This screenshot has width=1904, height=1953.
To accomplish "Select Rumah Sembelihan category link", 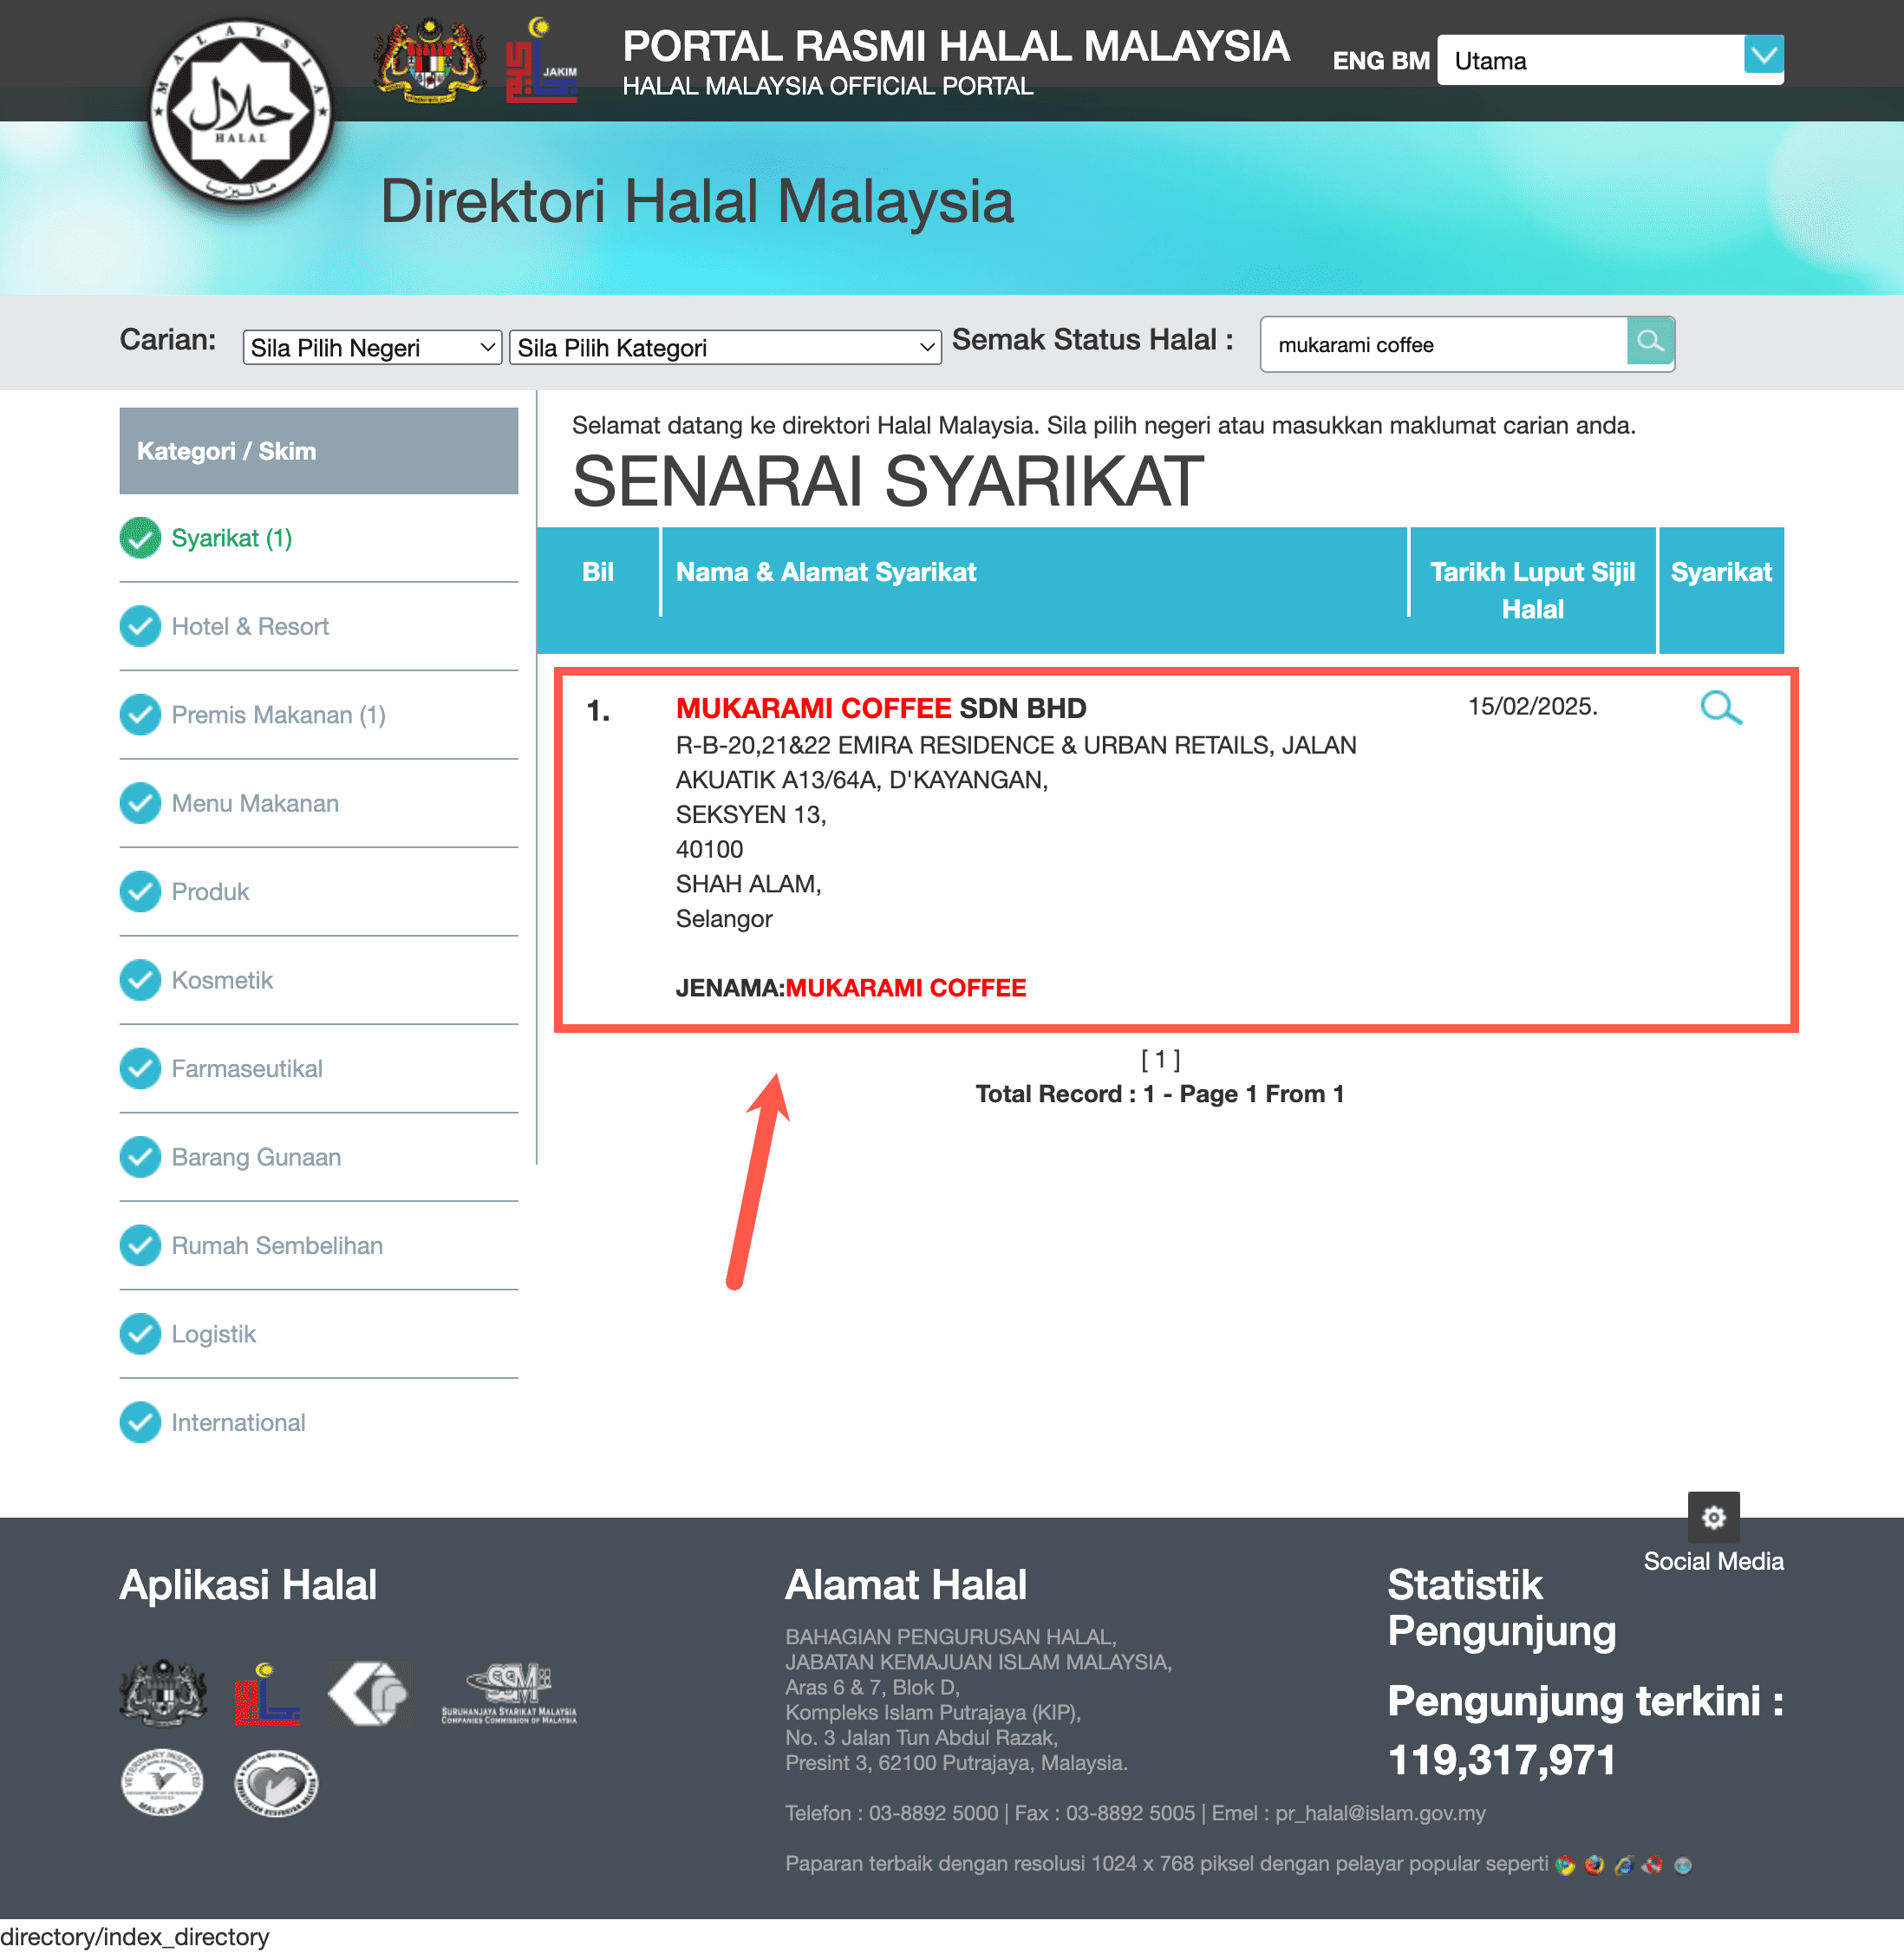I will click(277, 1246).
